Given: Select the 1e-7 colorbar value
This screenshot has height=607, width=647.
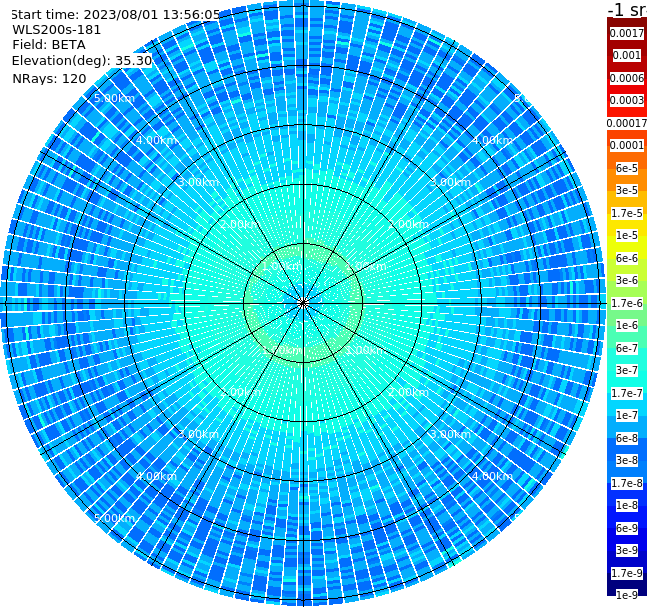Looking at the screenshot, I should point(627,415).
